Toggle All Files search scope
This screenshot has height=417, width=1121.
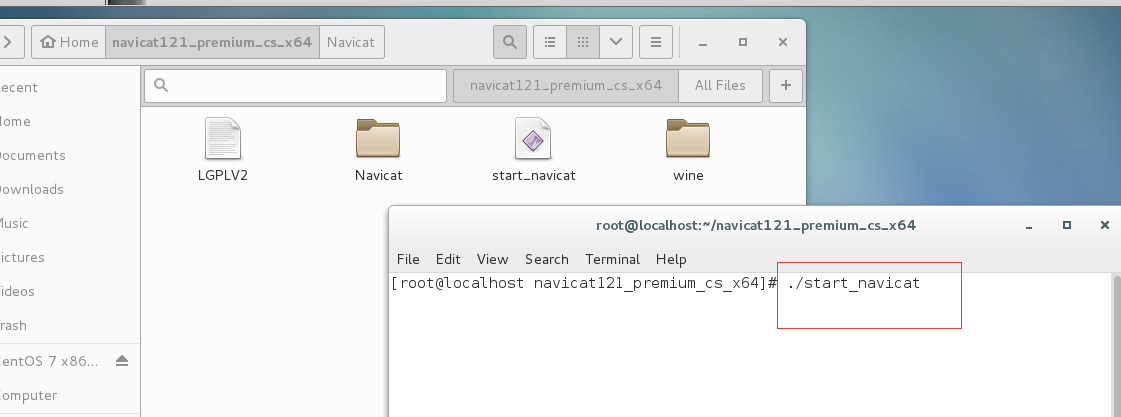tap(720, 86)
